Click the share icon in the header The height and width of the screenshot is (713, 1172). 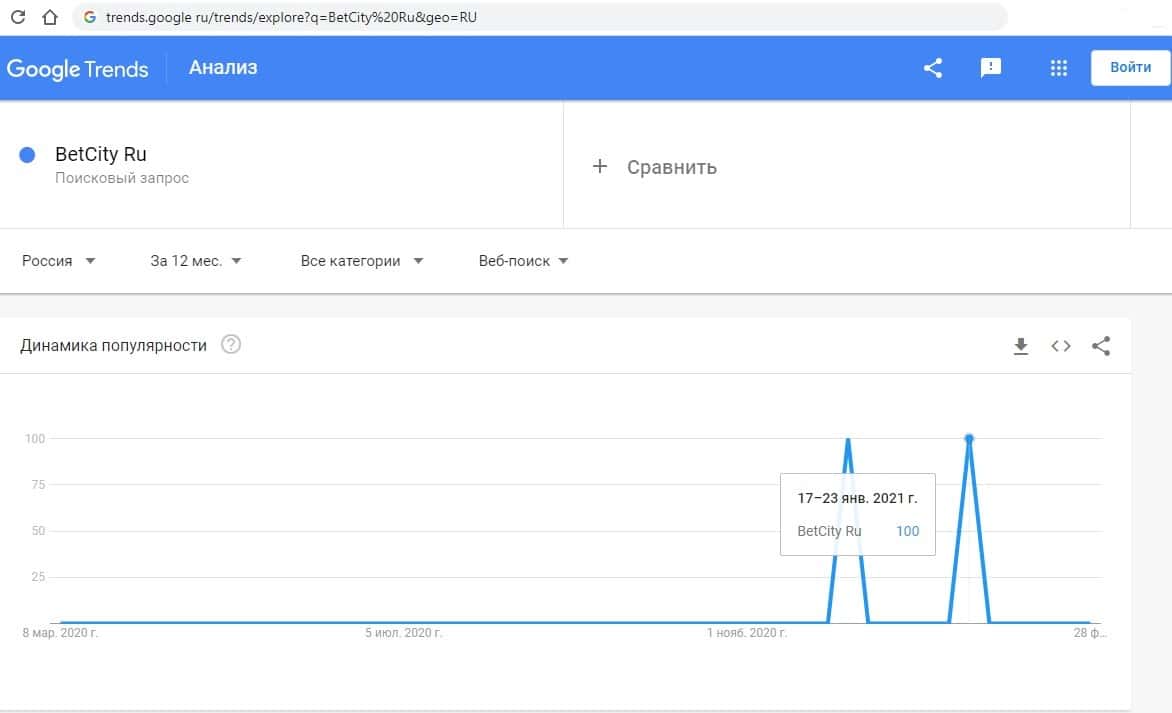pos(933,68)
